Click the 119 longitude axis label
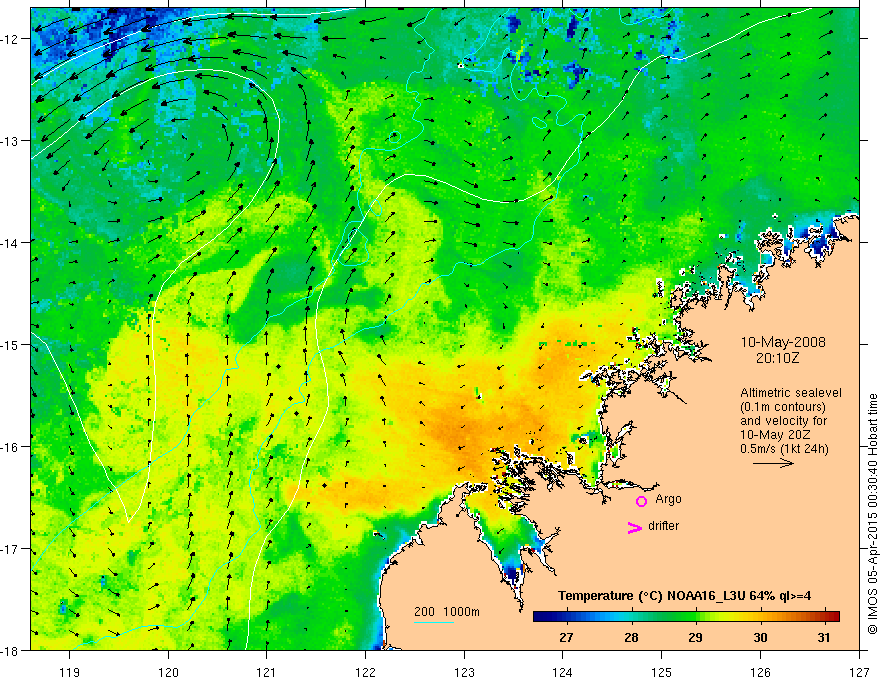This screenshot has height=680, width=880. [x=70, y=672]
